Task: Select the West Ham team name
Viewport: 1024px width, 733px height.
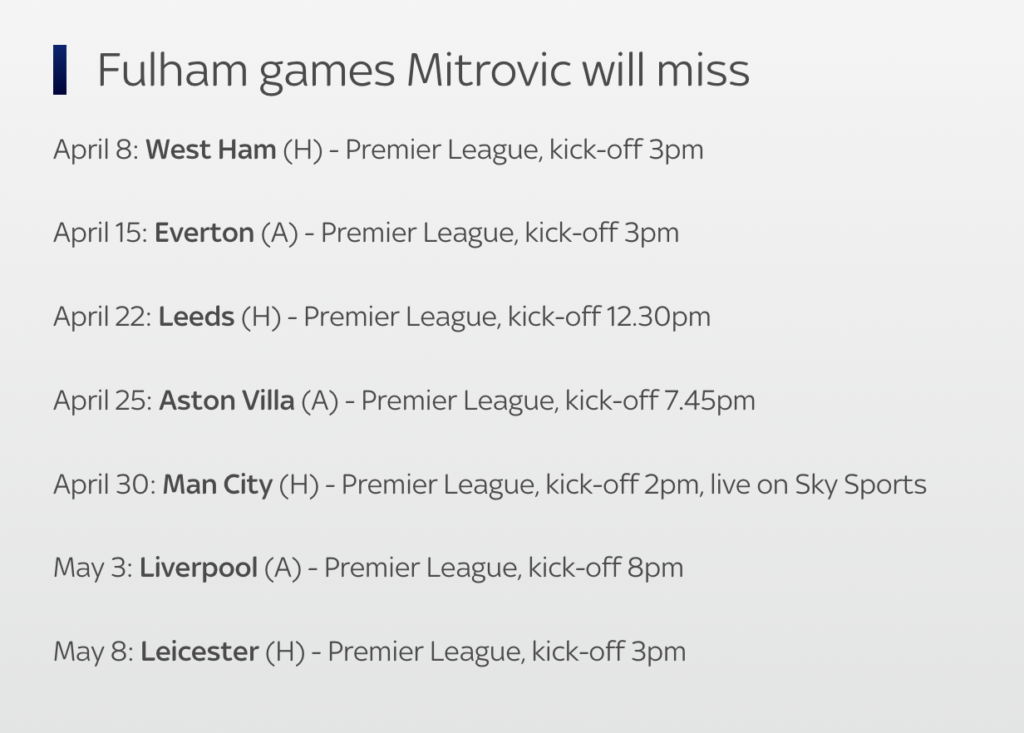Action: (210, 150)
